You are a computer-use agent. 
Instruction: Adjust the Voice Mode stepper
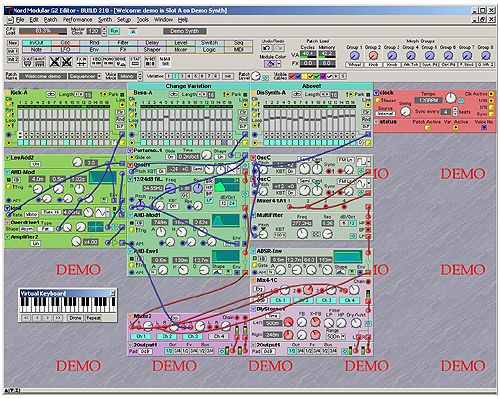tap(140, 76)
